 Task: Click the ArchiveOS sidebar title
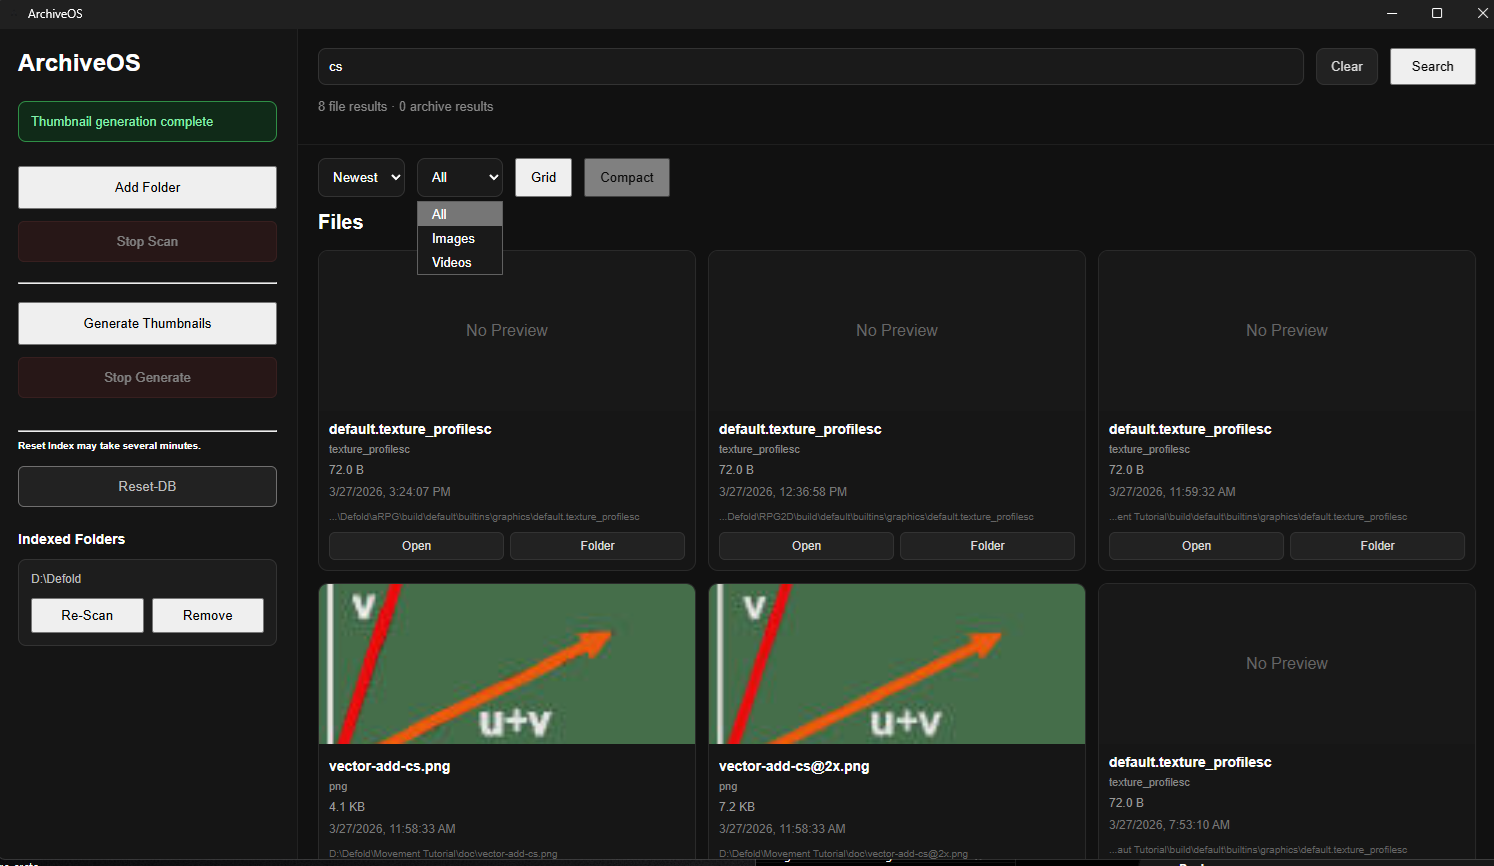coord(79,63)
